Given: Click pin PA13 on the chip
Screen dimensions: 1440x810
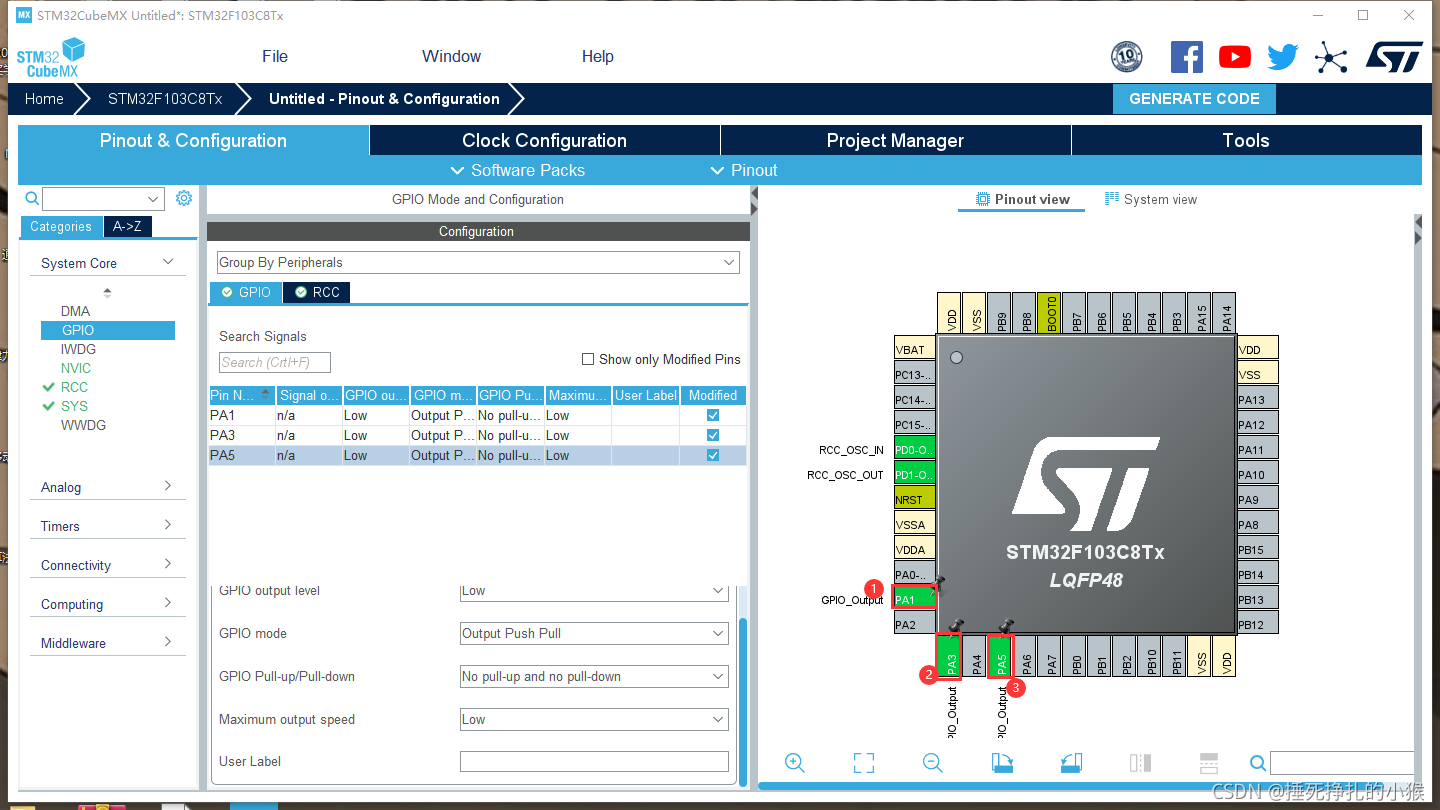Looking at the screenshot, I should click(x=1257, y=399).
